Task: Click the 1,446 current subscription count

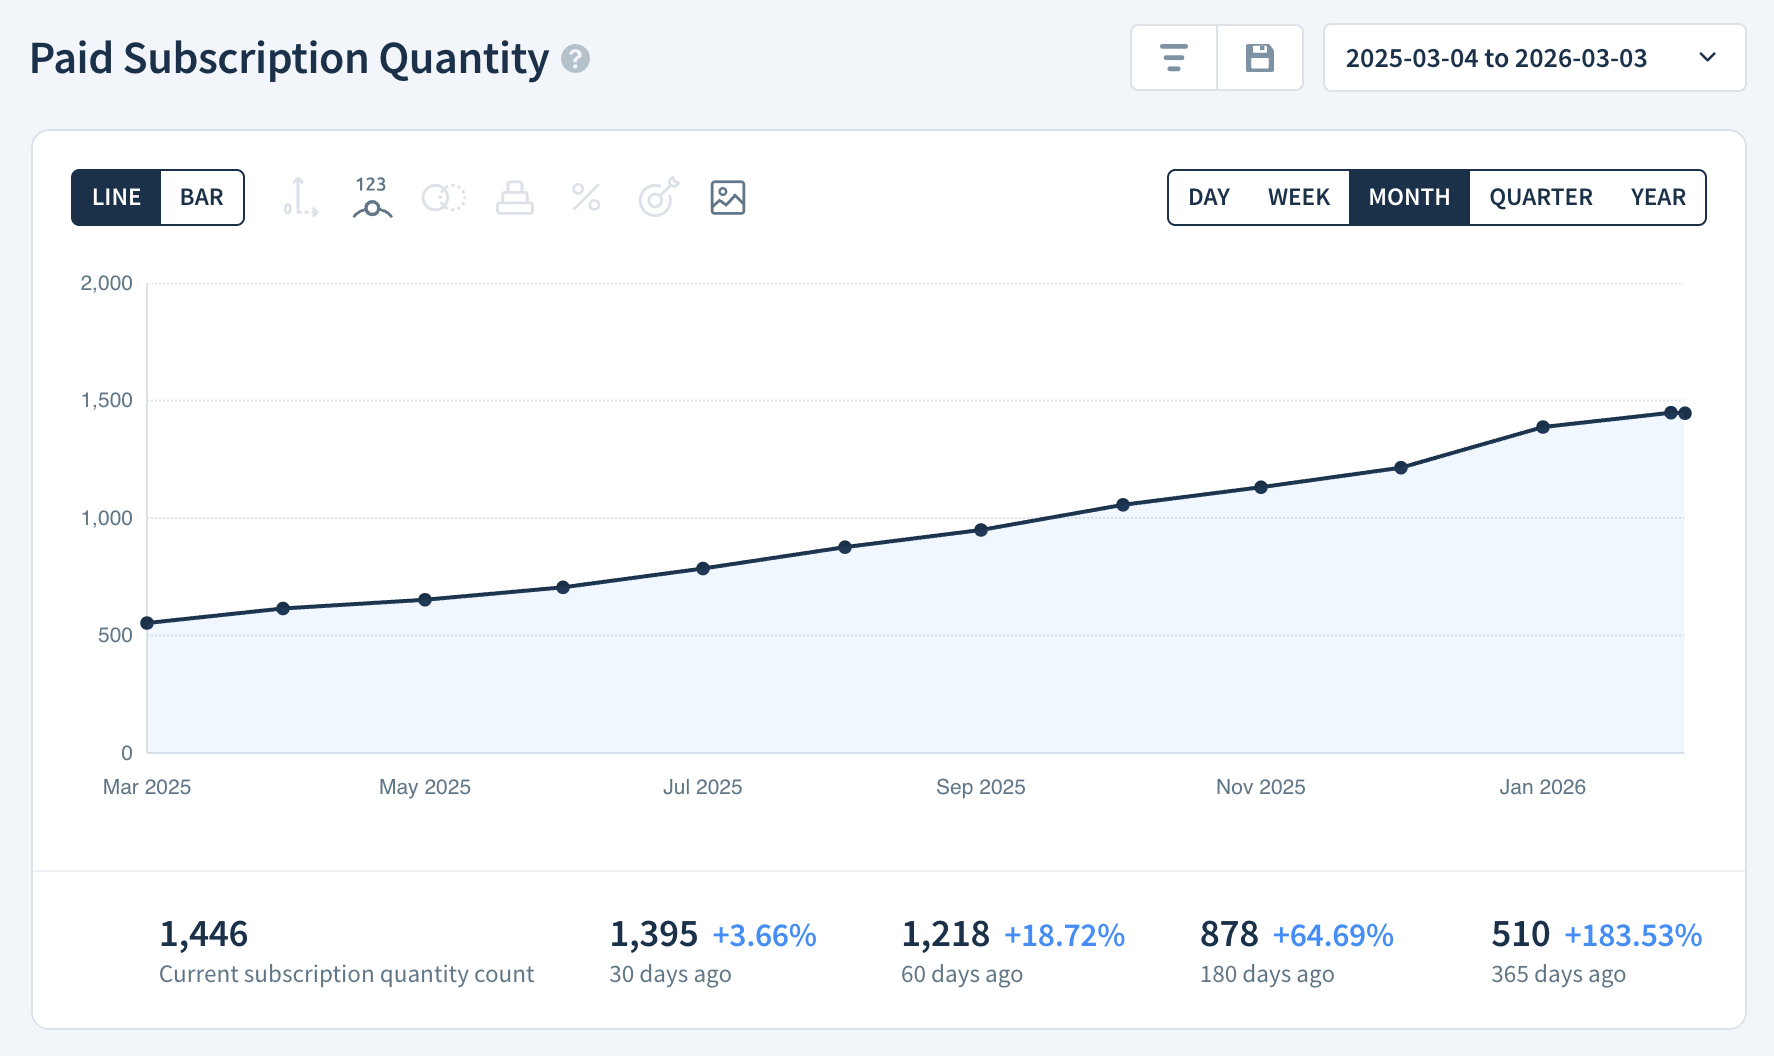Action: click(x=204, y=934)
